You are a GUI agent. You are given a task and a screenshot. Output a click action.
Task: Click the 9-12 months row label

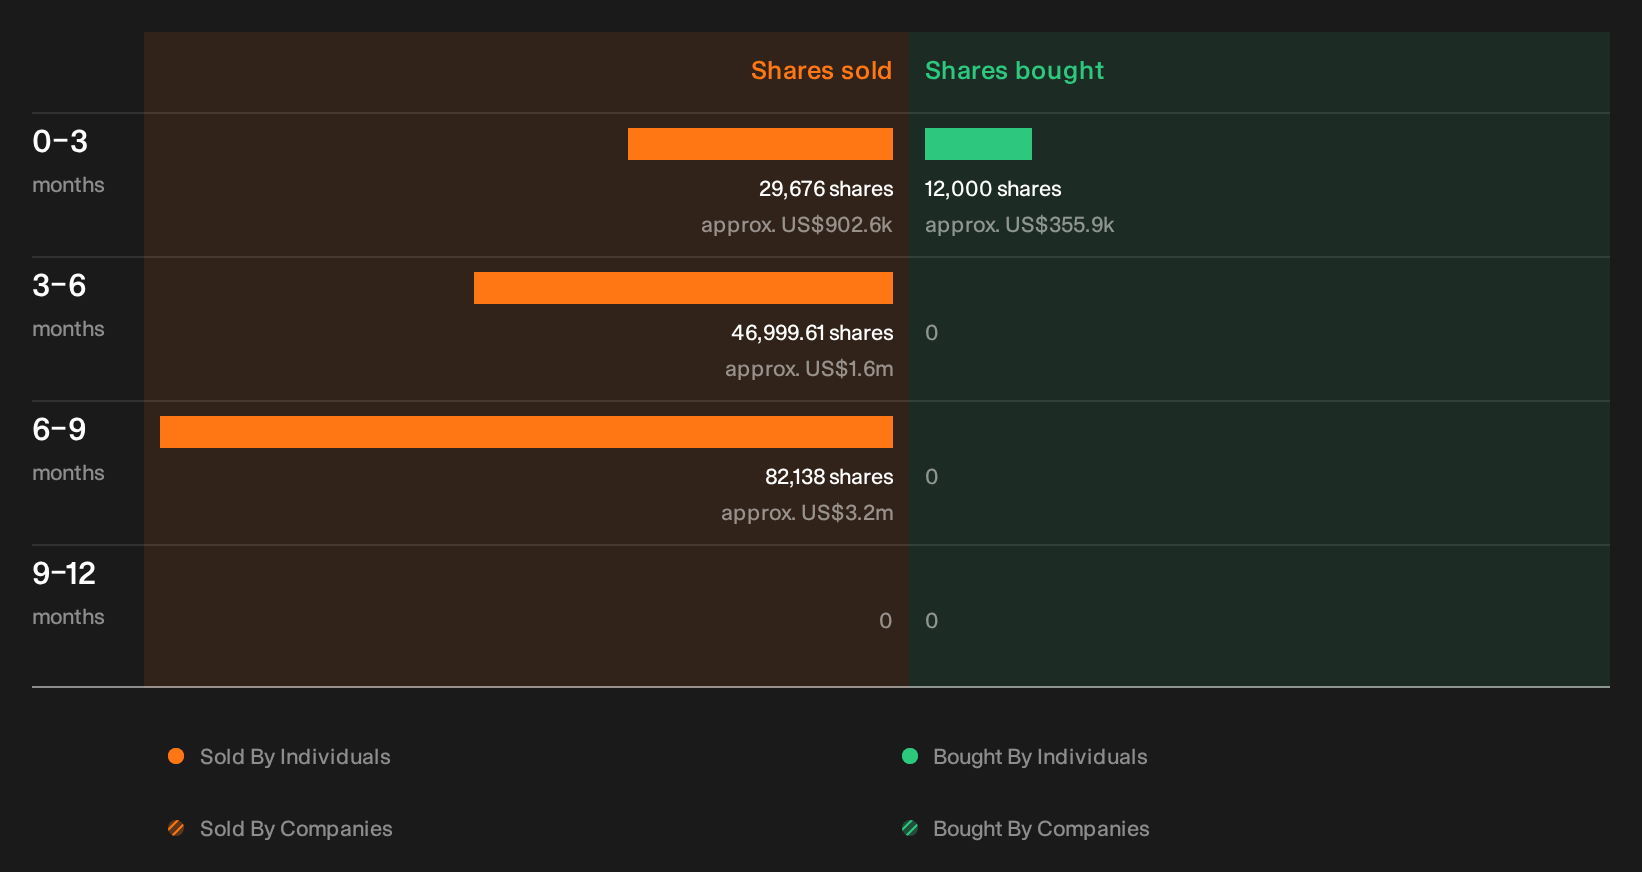point(68,593)
